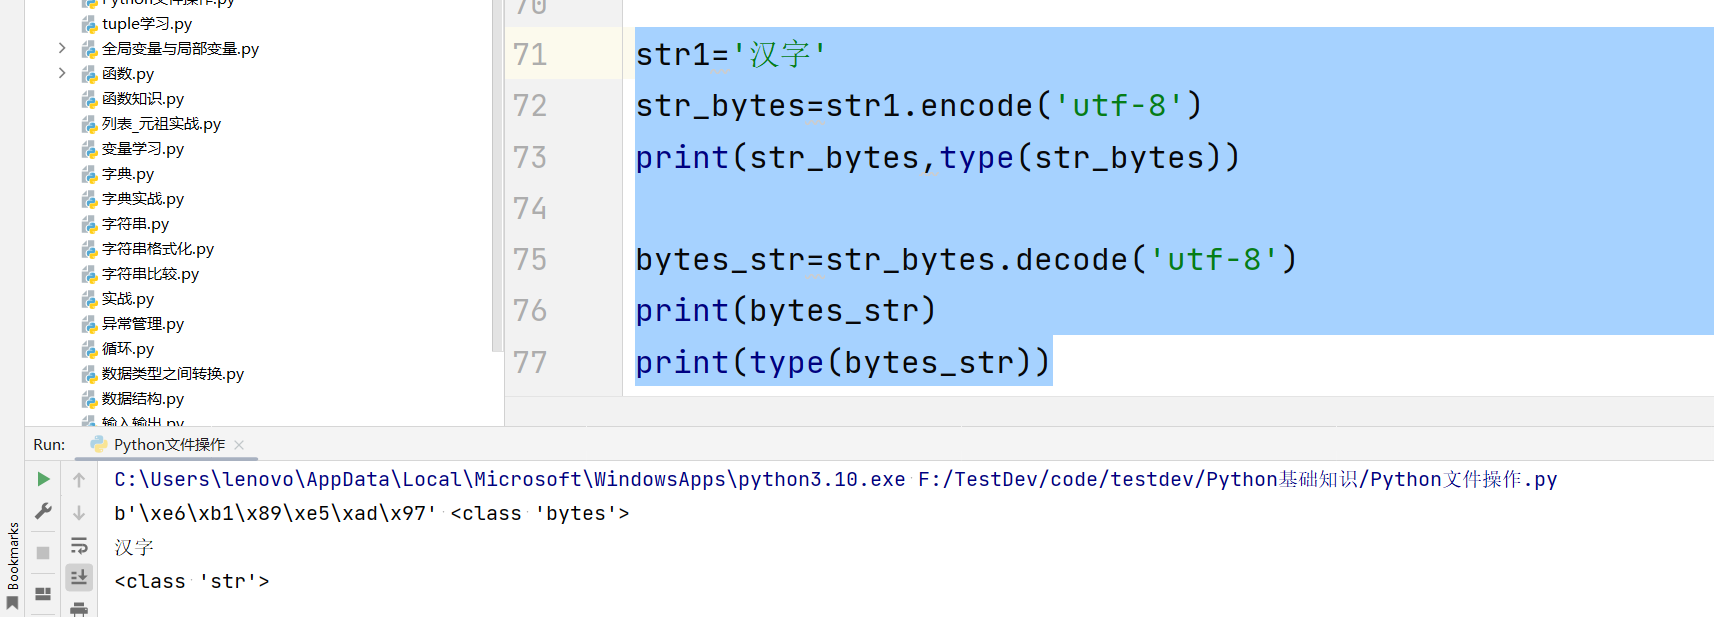Select the Python文件操作 run tab
The height and width of the screenshot is (617, 1714).
point(168,444)
